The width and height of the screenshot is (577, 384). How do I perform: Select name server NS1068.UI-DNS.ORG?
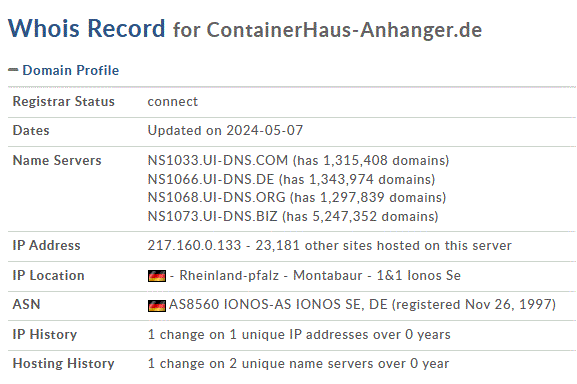click(216, 198)
